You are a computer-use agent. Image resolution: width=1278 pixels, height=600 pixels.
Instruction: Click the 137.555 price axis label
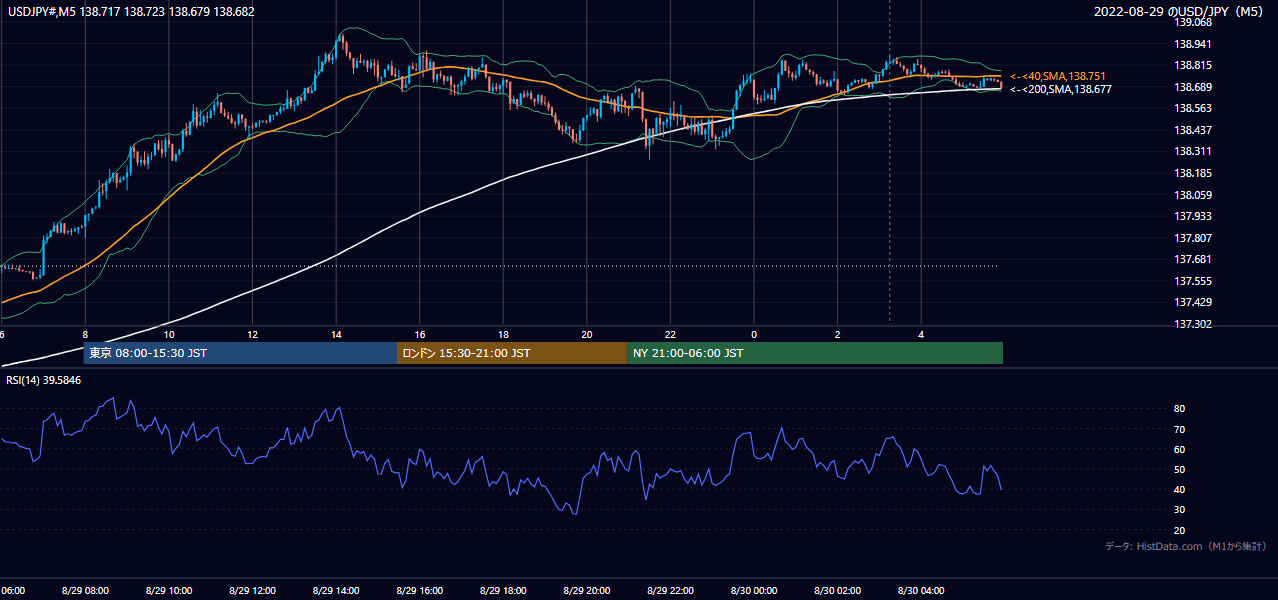tap(1192, 281)
